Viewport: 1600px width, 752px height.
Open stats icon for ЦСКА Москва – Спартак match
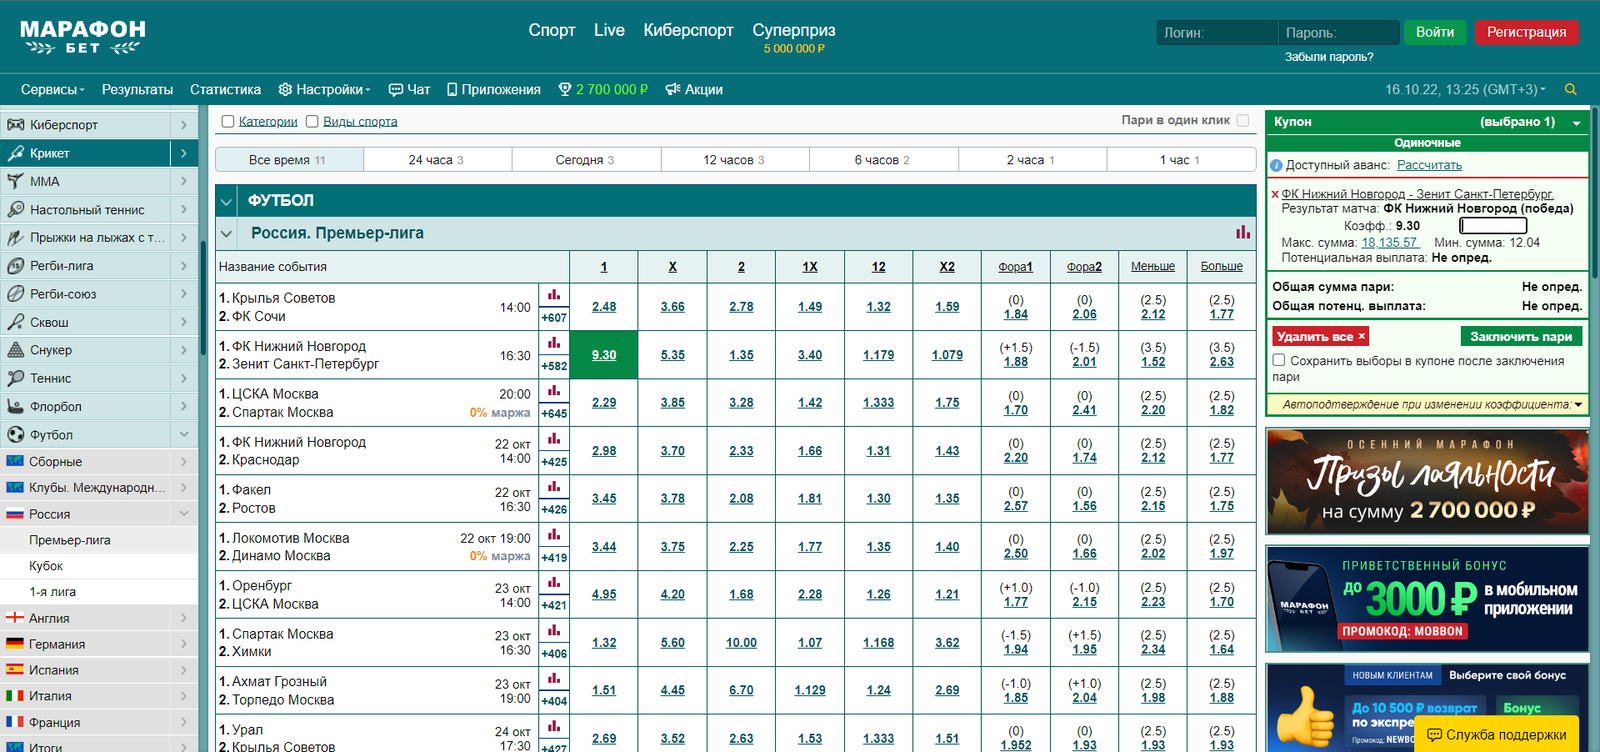click(x=554, y=391)
